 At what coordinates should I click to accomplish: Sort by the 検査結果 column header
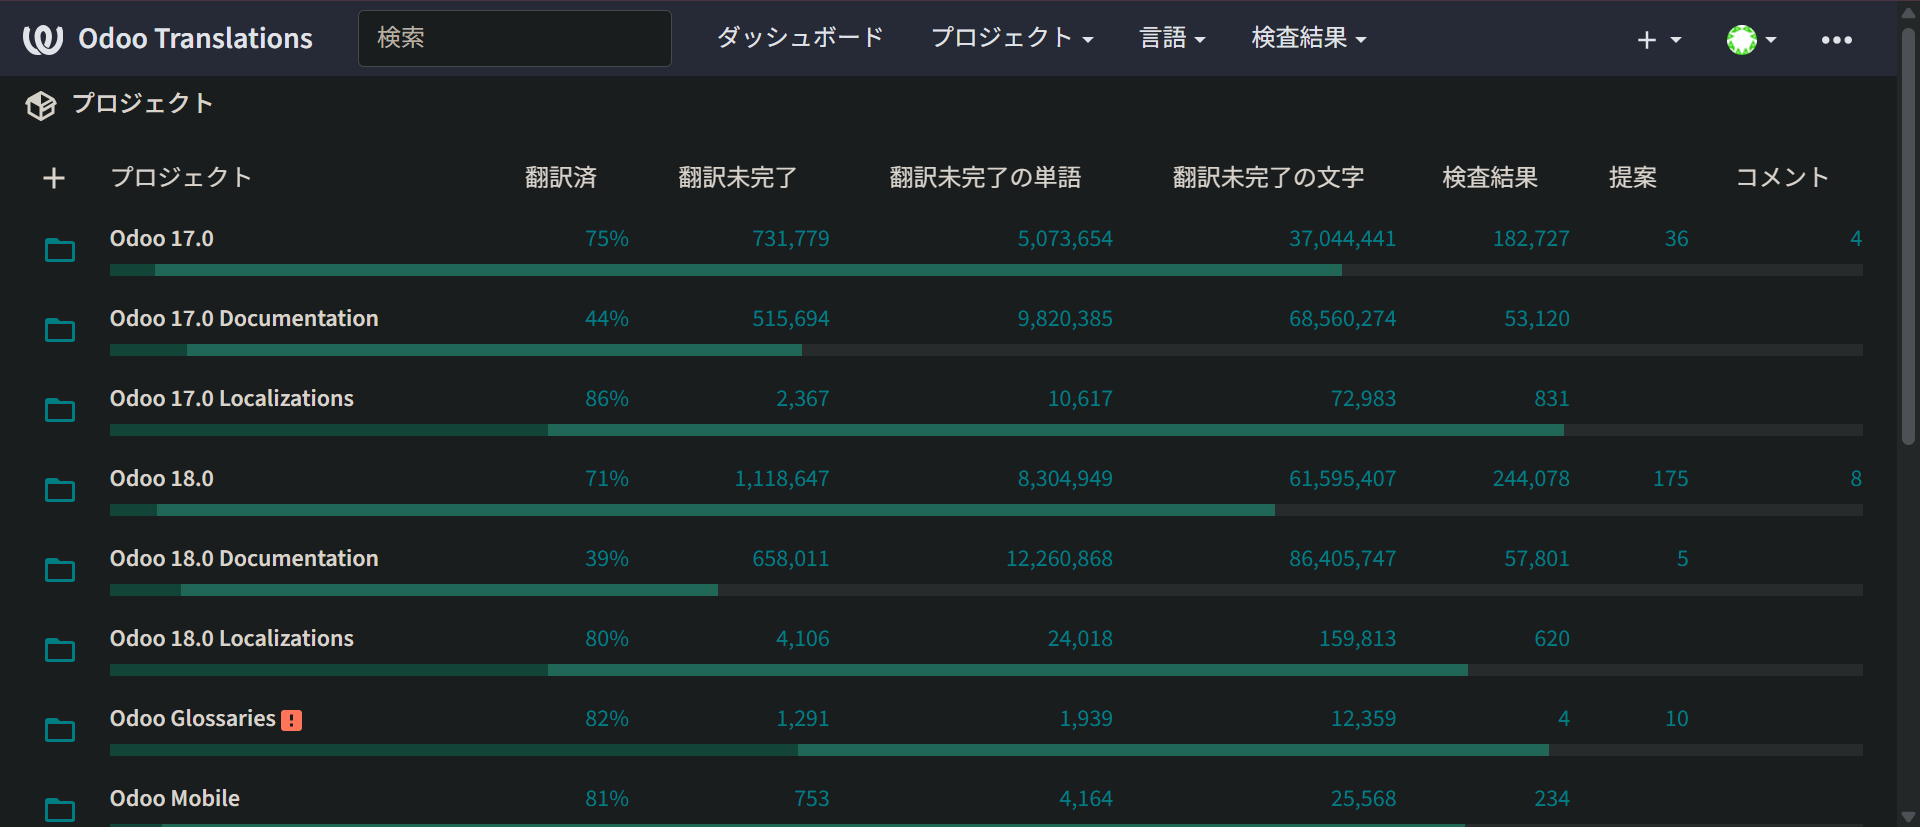click(1490, 178)
